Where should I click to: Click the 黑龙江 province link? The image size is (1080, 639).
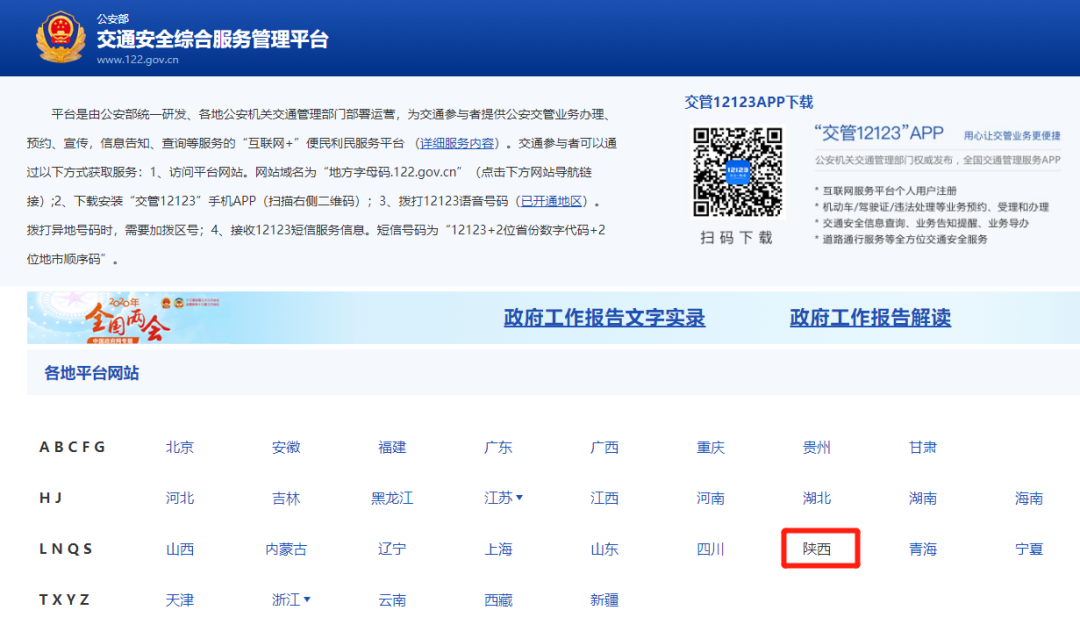(392, 498)
